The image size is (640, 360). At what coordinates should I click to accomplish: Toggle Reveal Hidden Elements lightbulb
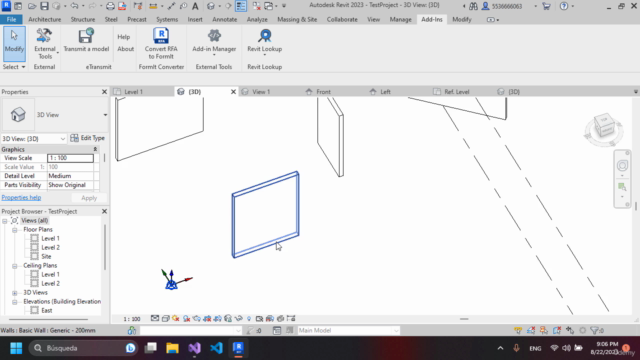point(249,318)
